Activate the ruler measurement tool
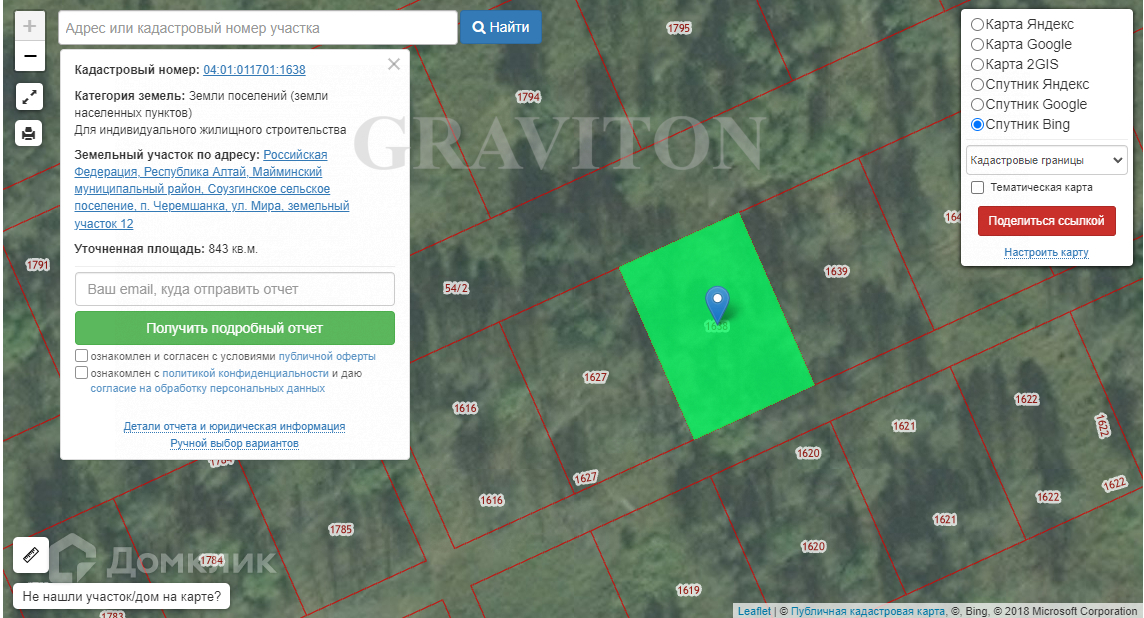Screen dimensions: 1144x618 (x=31, y=555)
